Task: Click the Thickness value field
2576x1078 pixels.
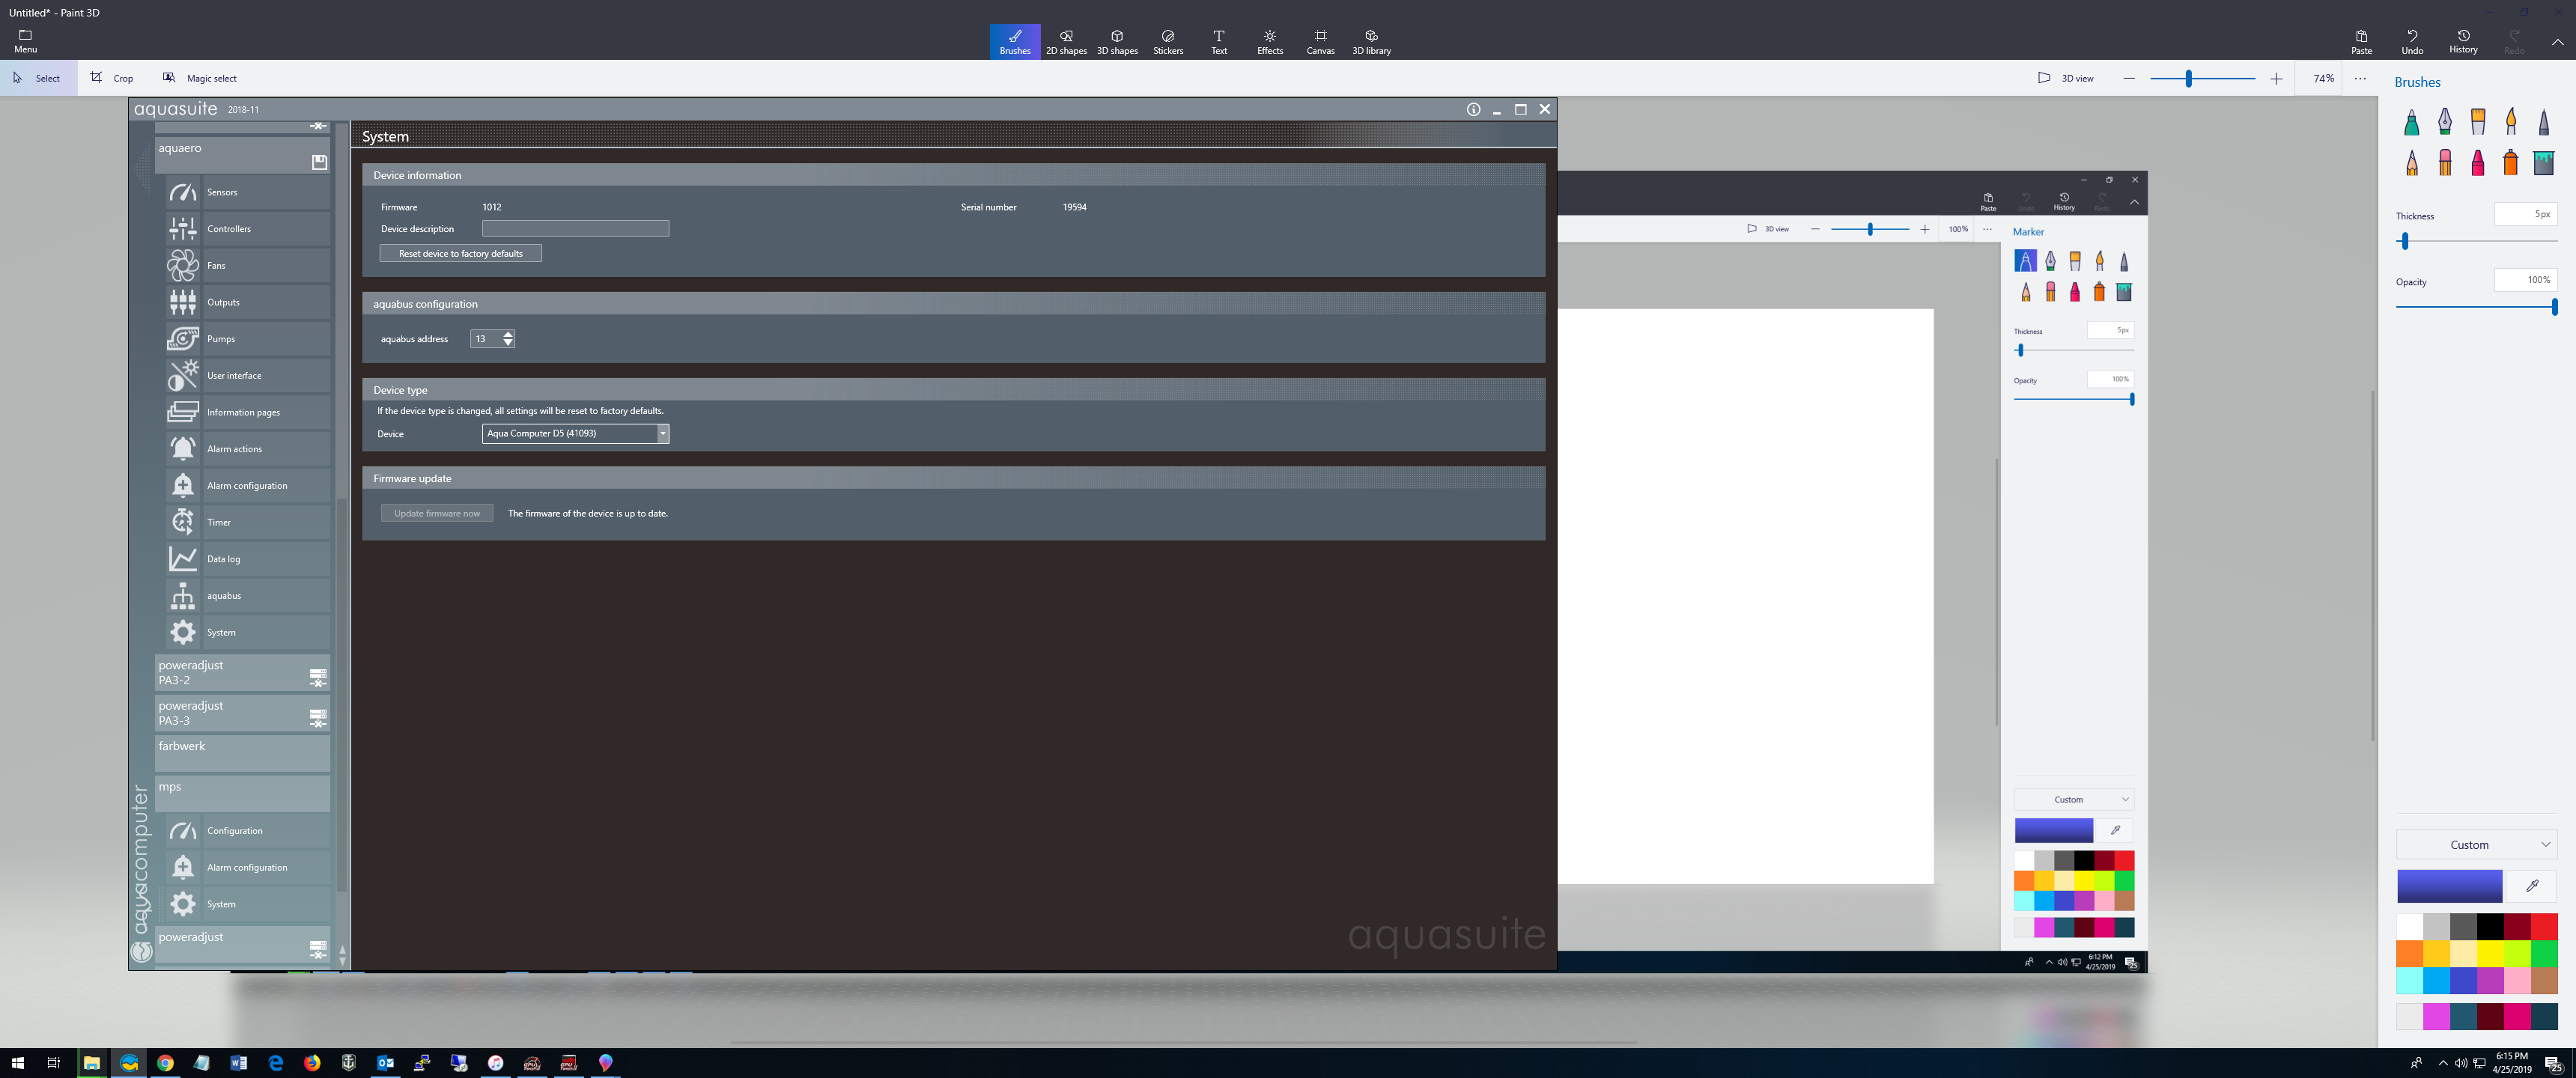Action: [2524, 214]
